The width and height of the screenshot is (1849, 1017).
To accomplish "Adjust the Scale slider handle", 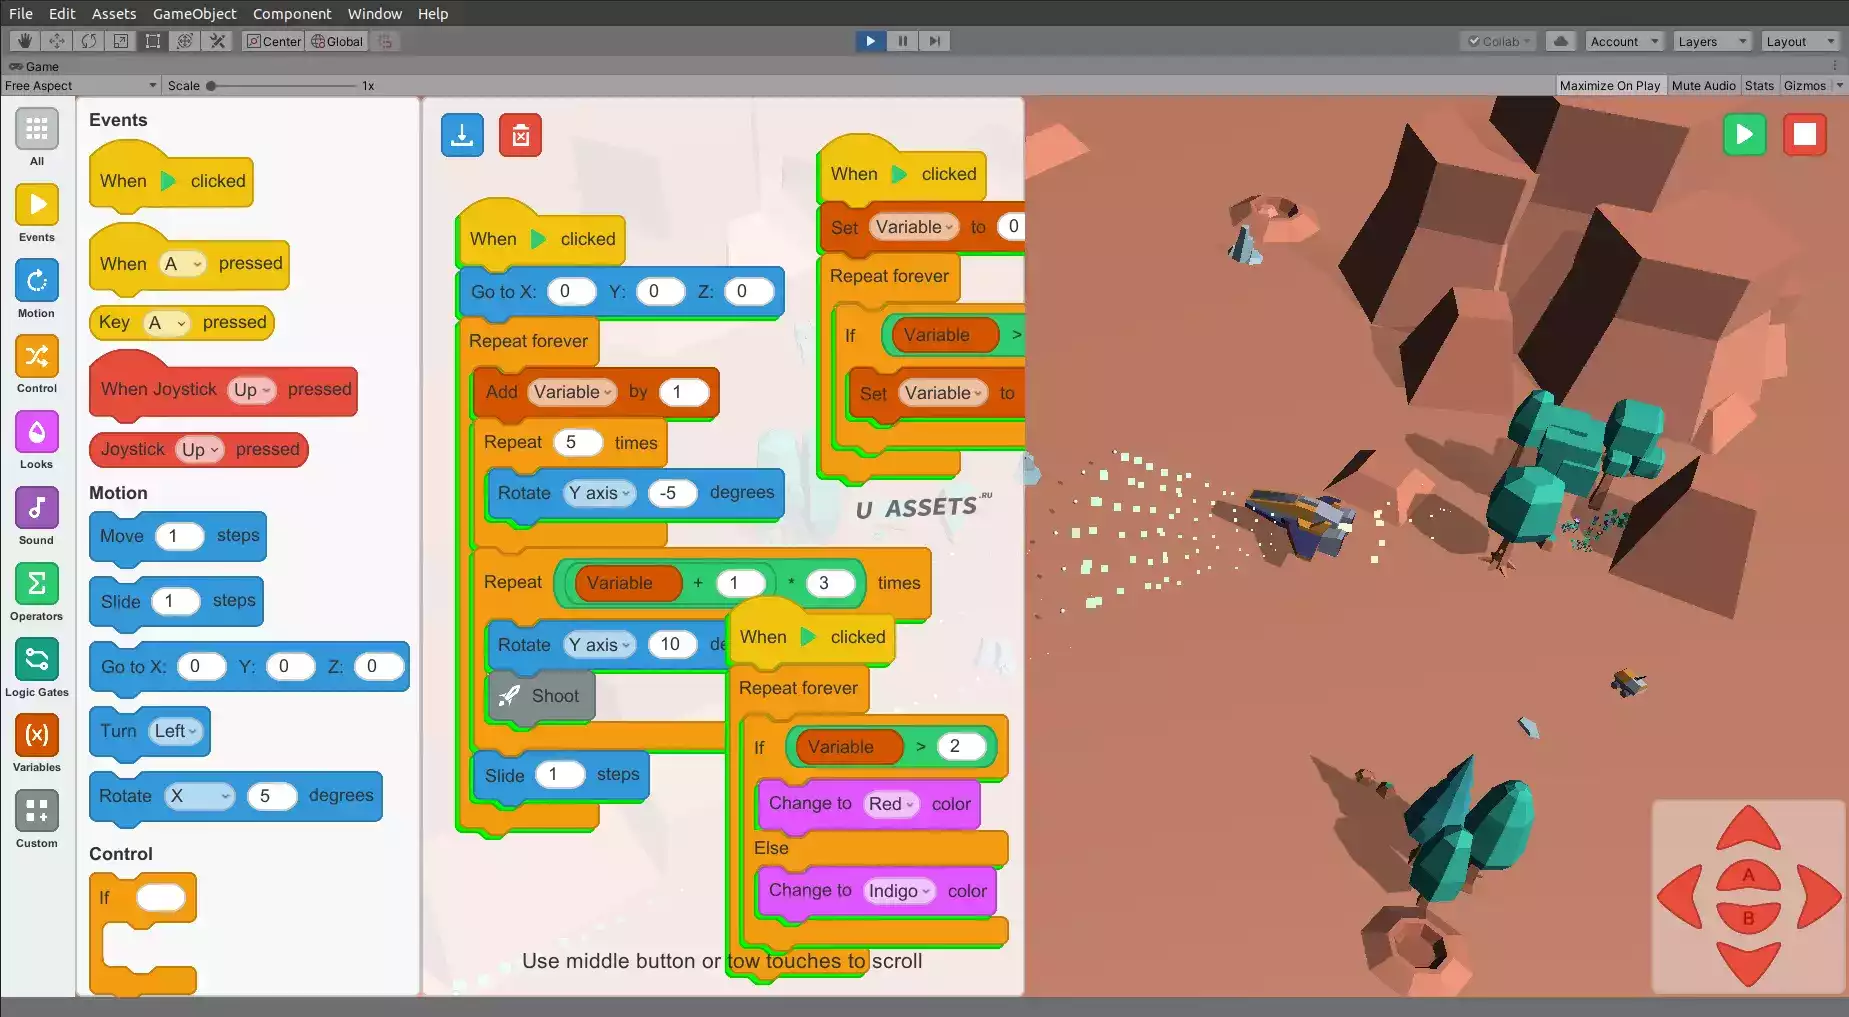I will (x=211, y=86).
